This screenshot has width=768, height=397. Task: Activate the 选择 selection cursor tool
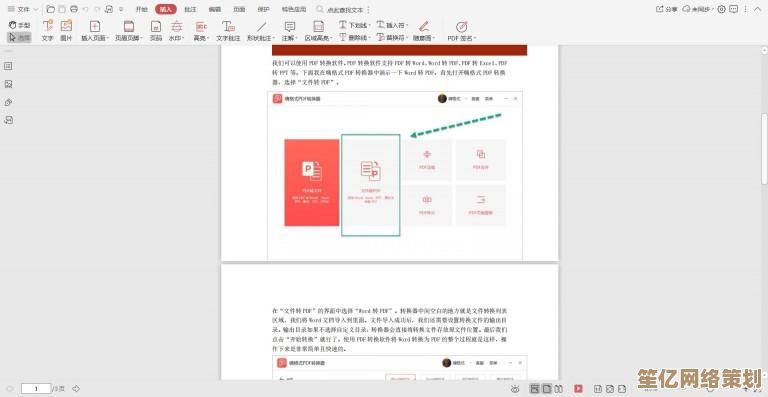20,38
